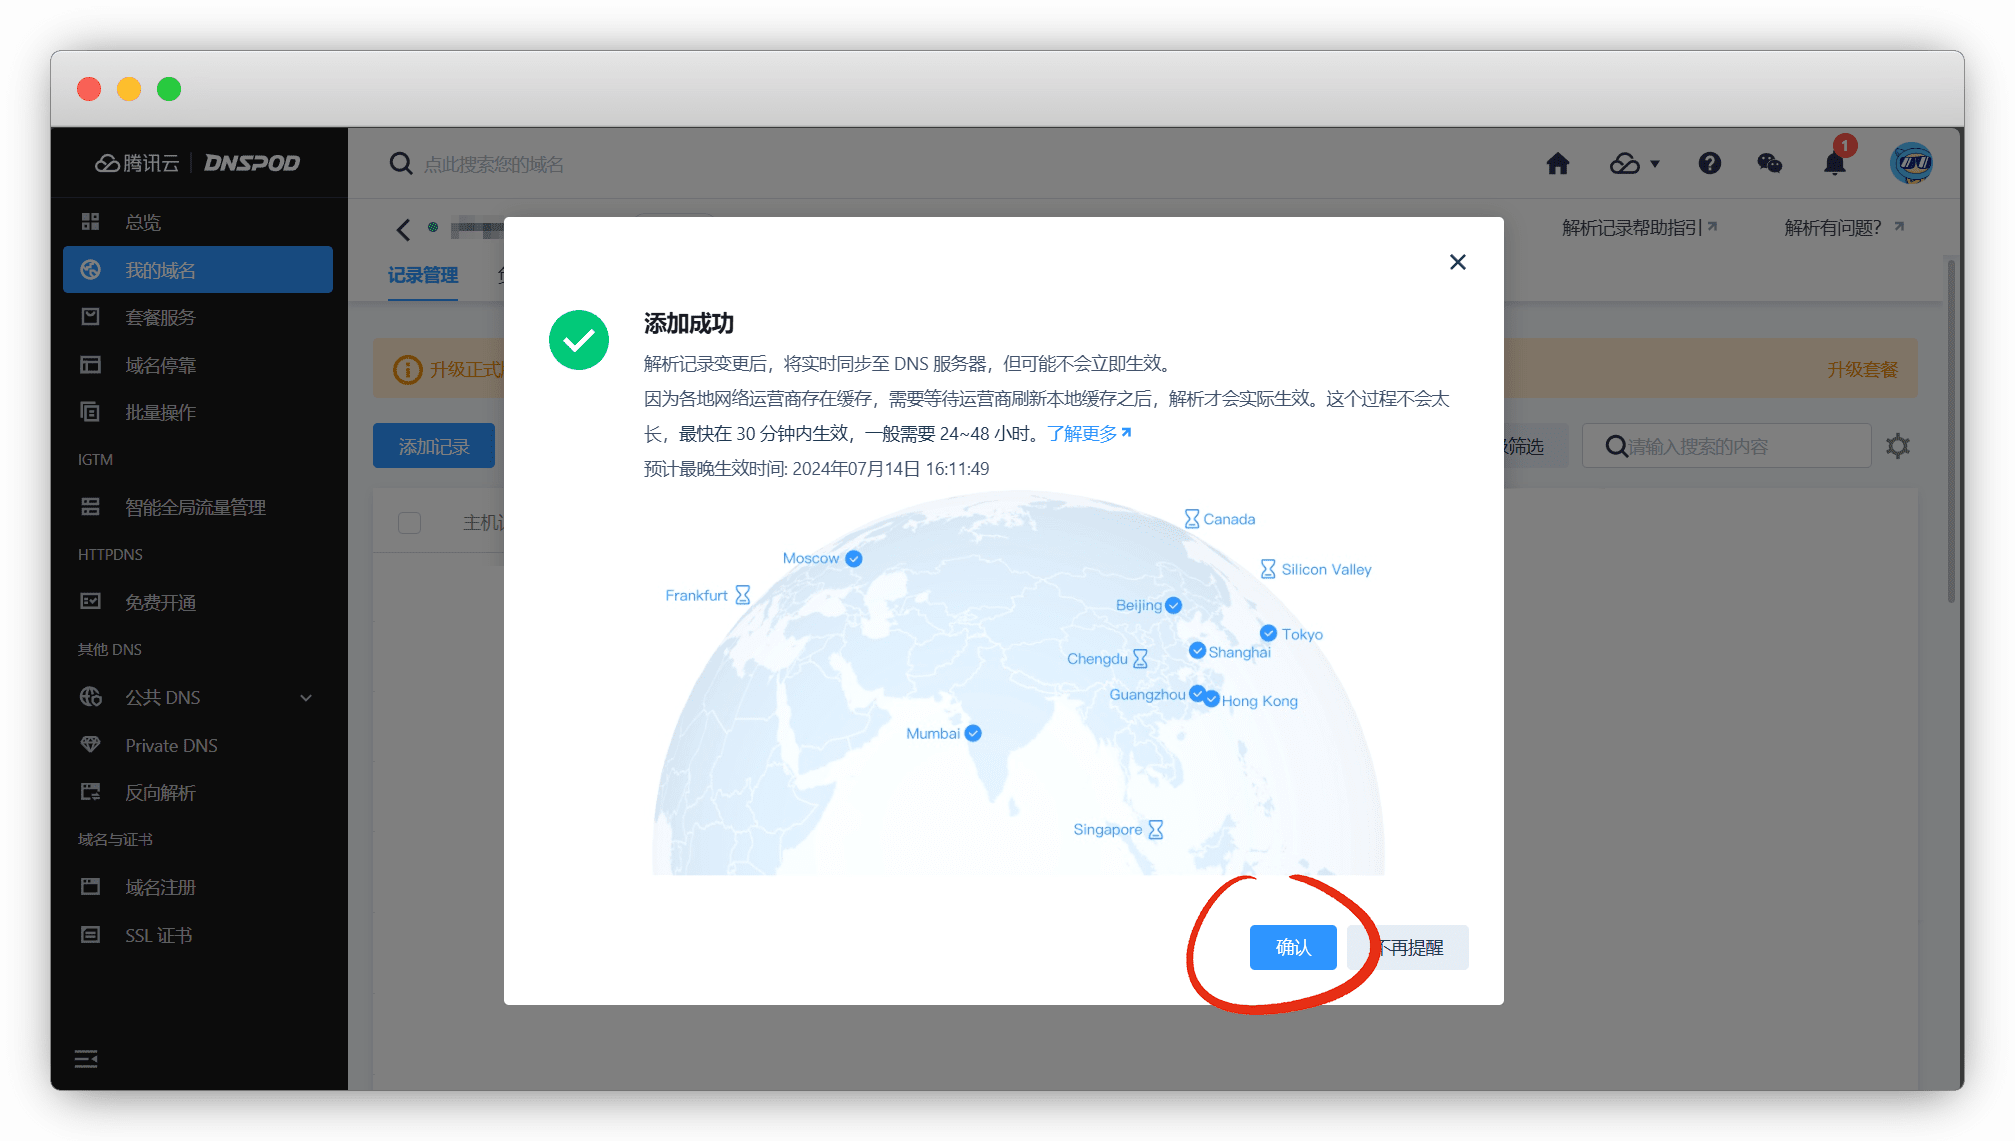Click the back arrow beside domain
Image resolution: width=2015 pixels, height=1141 pixels.
(x=403, y=230)
